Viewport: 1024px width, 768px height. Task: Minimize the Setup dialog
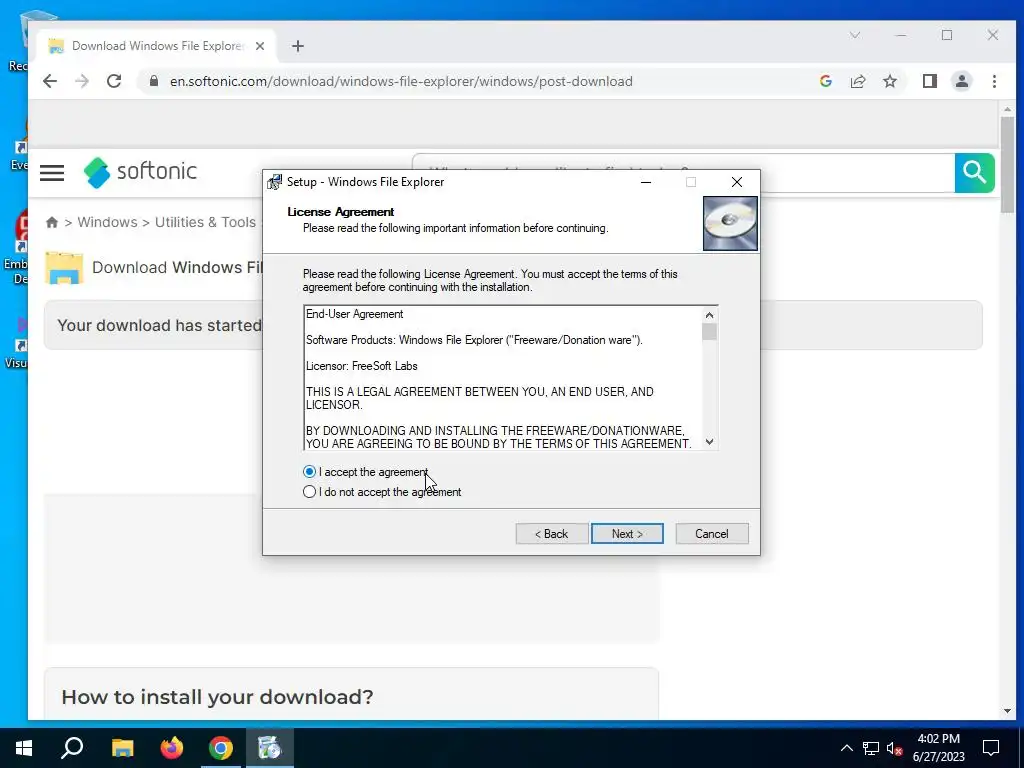[x=646, y=182]
